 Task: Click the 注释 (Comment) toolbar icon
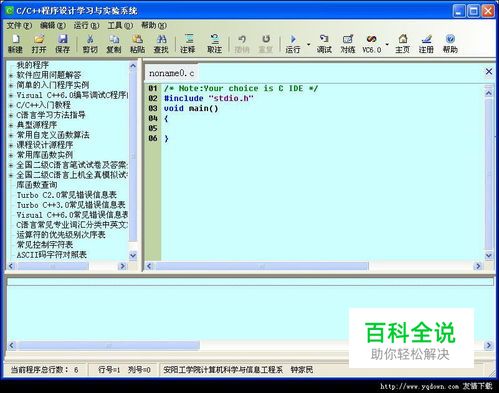coord(188,44)
